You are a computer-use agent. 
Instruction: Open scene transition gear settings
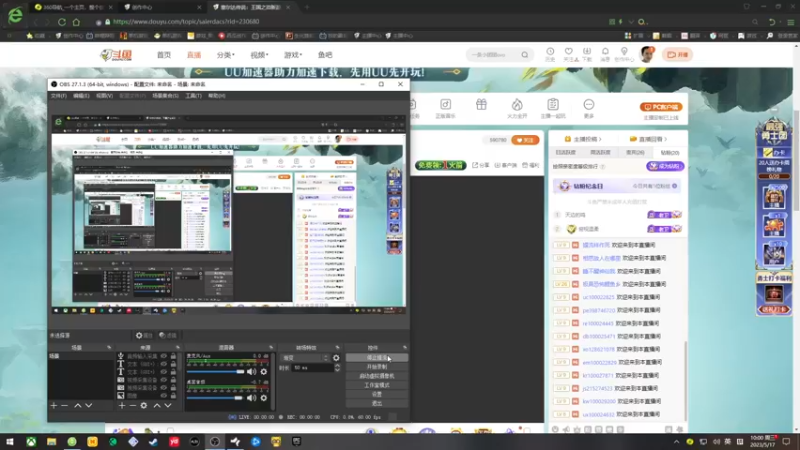pyautogui.click(x=336, y=358)
